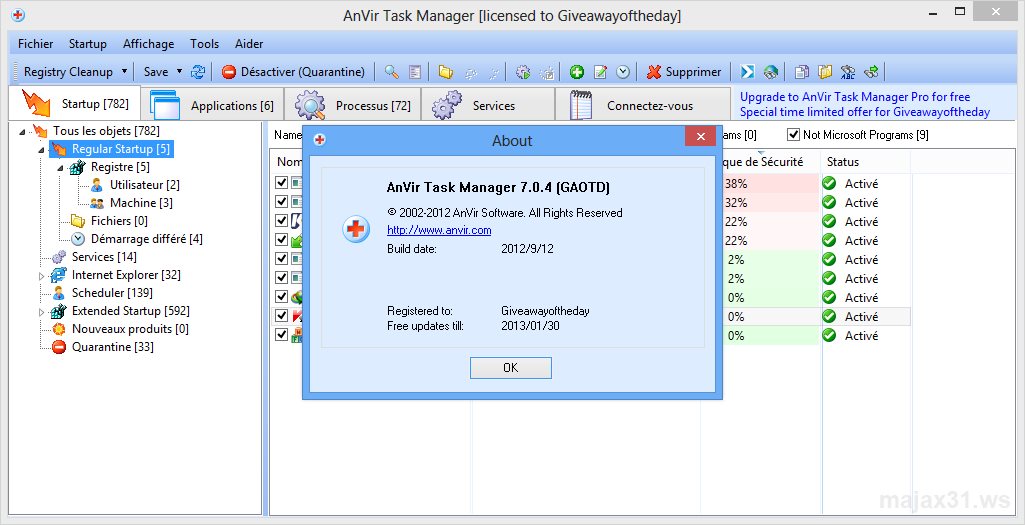
Task: Open the Save dropdown arrow
Action: click(x=180, y=72)
